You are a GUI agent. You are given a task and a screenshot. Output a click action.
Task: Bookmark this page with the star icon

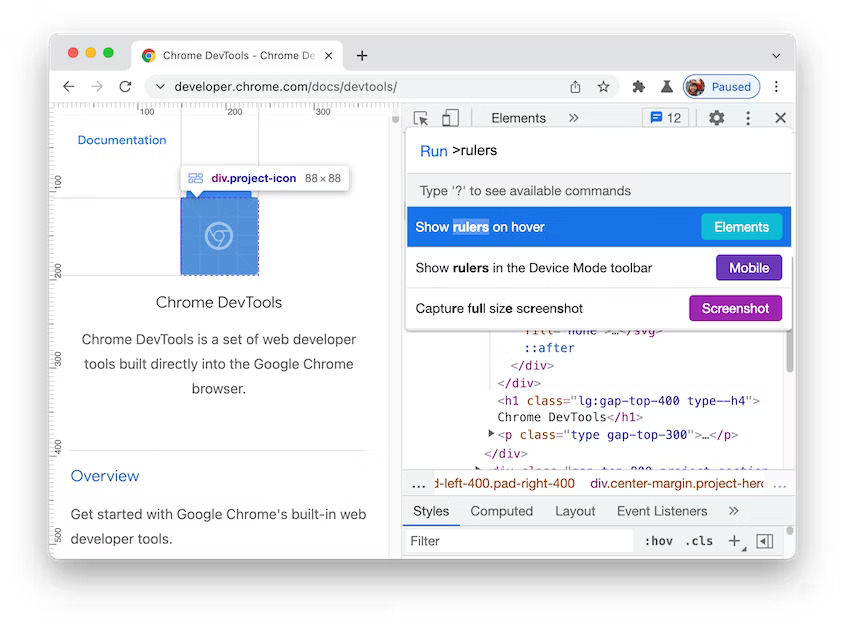coord(604,87)
